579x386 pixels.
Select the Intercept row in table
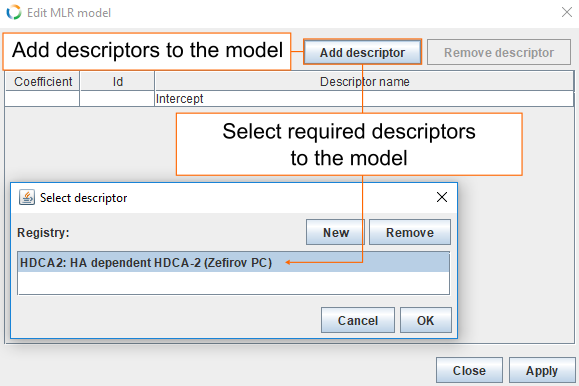(x=290, y=99)
